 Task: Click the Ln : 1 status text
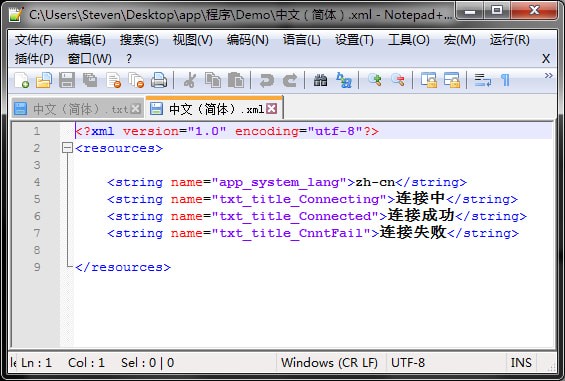[36, 363]
